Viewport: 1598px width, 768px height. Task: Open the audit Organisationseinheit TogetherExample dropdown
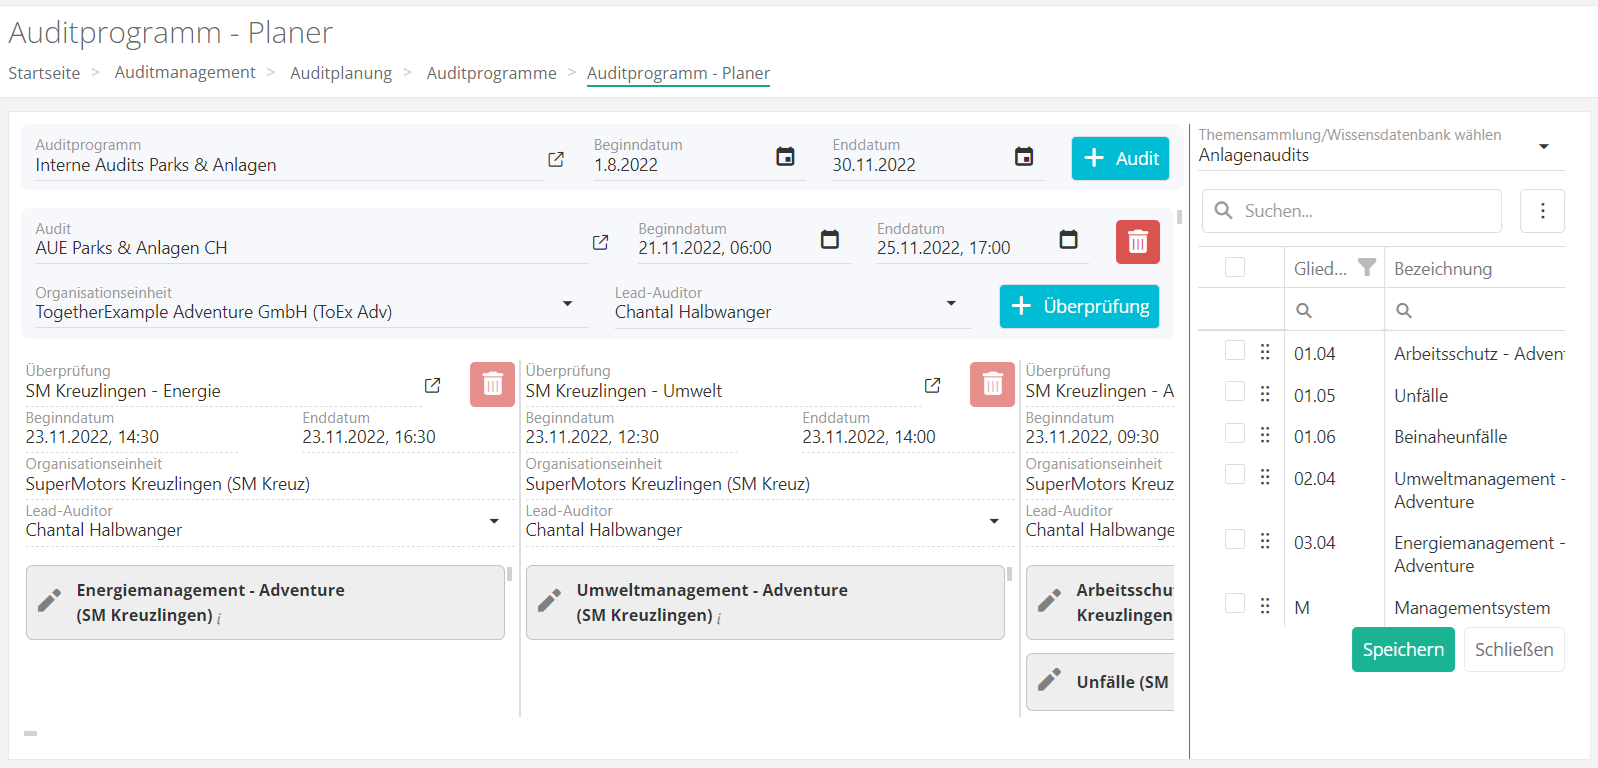click(567, 304)
